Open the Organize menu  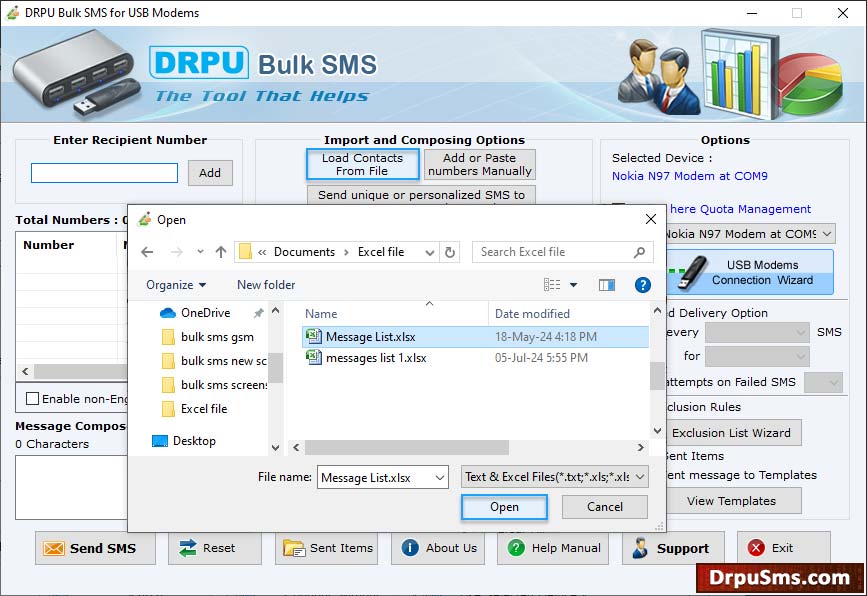[176, 285]
